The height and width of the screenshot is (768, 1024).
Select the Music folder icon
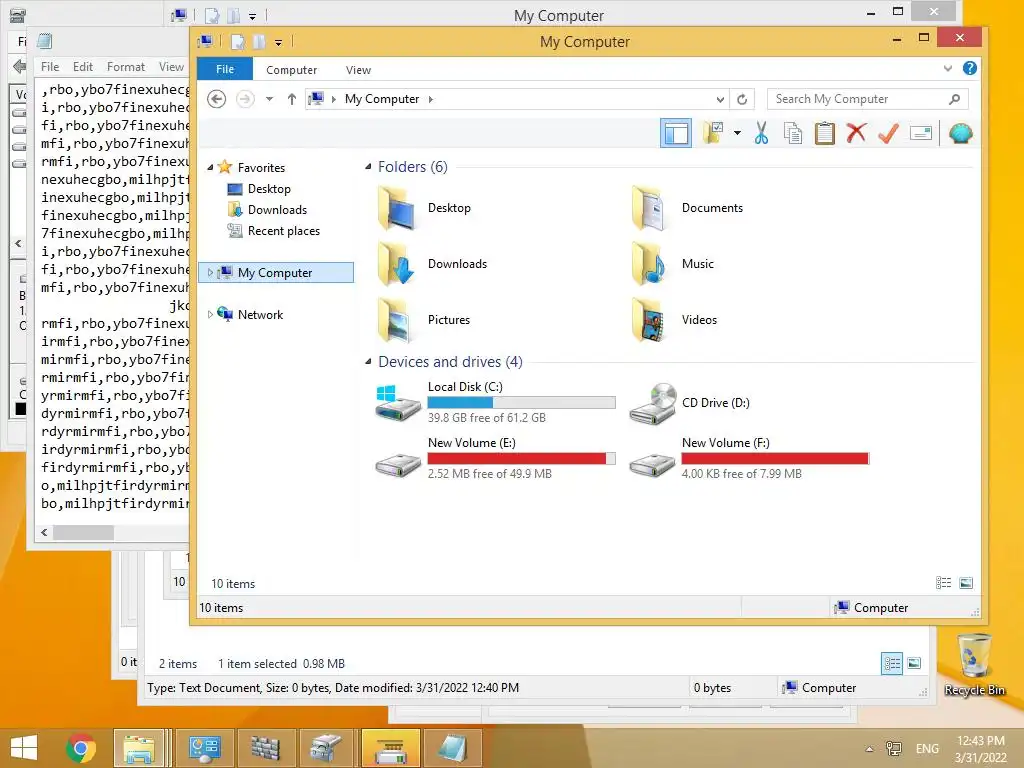[650, 264]
